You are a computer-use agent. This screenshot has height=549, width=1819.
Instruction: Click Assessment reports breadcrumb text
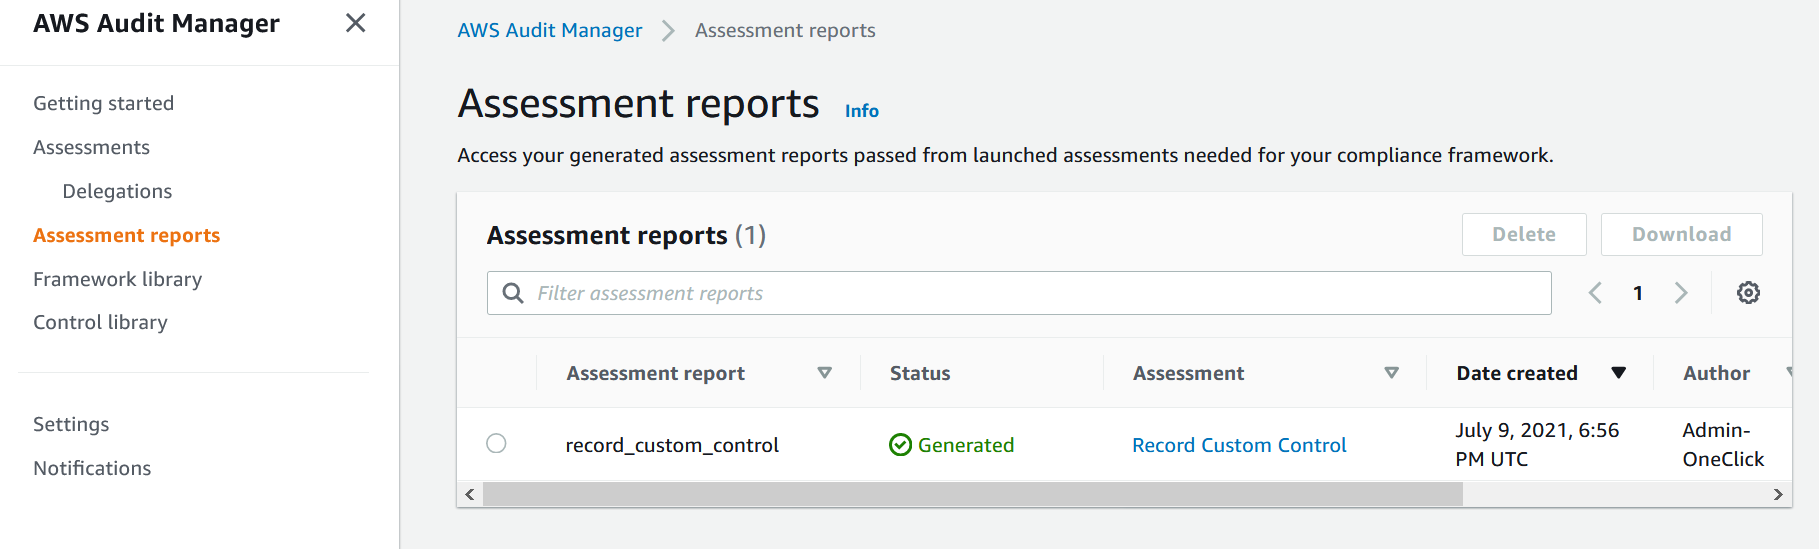pyautogui.click(x=785, y=30)
